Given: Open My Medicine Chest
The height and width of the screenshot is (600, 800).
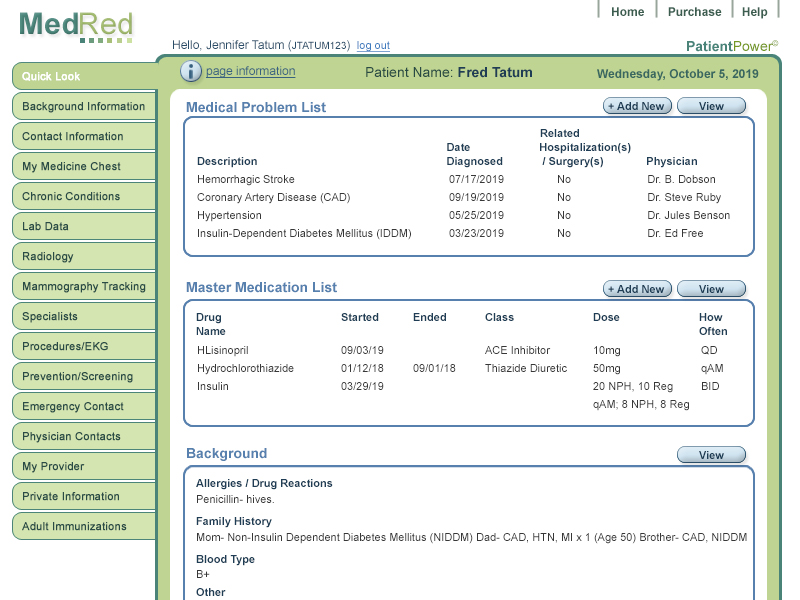Looking at the screenshot, I should pos(85,166).
